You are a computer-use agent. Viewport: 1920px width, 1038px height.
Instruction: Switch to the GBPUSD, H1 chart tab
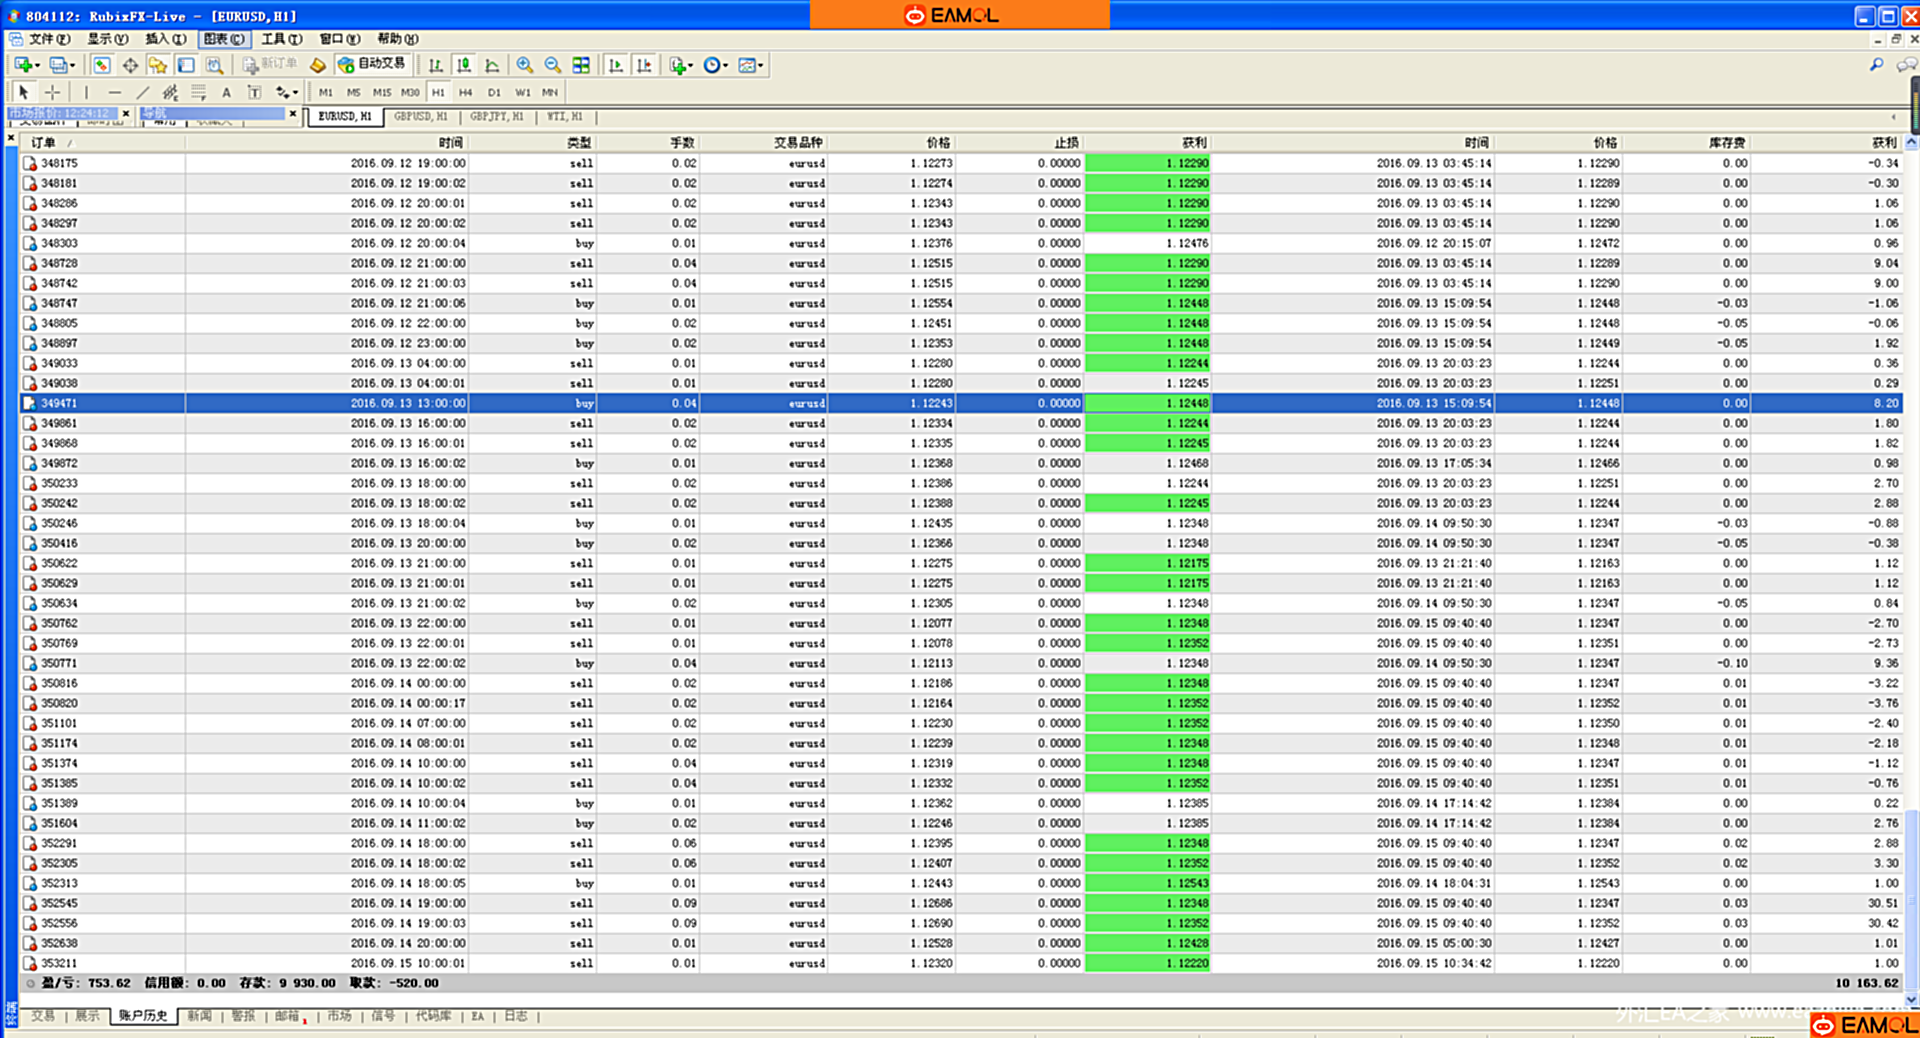(x=420, y=117)
